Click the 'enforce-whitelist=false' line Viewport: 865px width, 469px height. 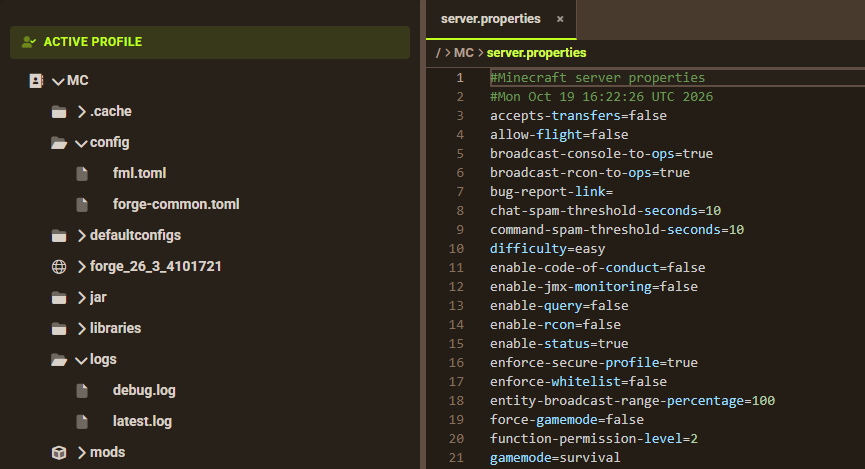pyautogui.click(x=578, y=382)
